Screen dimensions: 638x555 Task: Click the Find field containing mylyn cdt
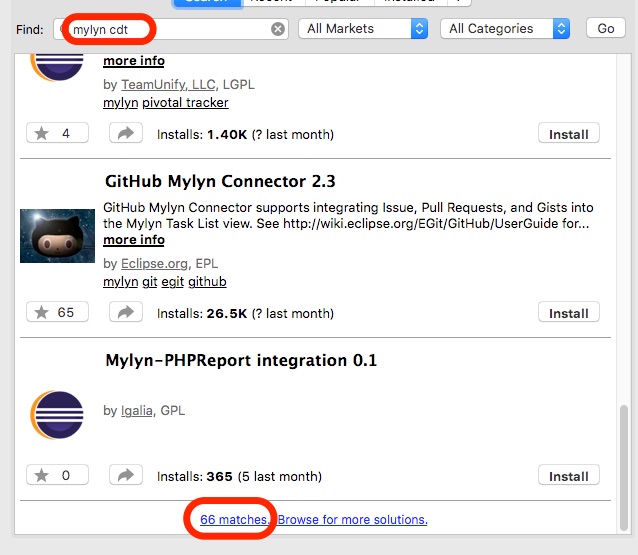pos(171,29)
